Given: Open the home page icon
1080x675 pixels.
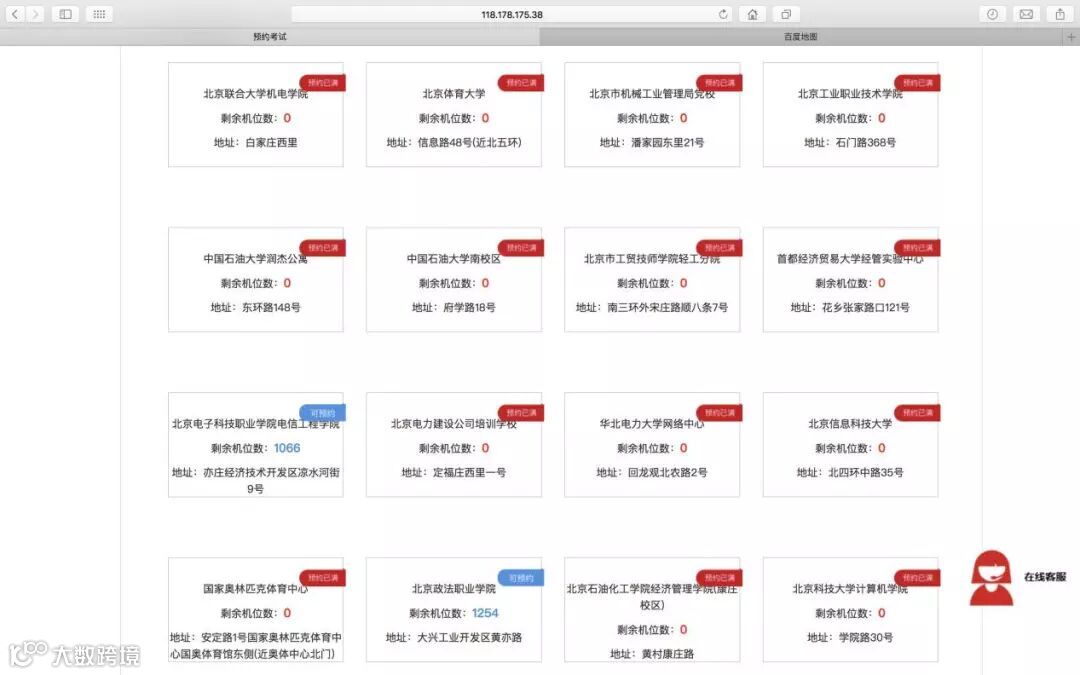Looking at the screenshot, I should pos(752,14).
